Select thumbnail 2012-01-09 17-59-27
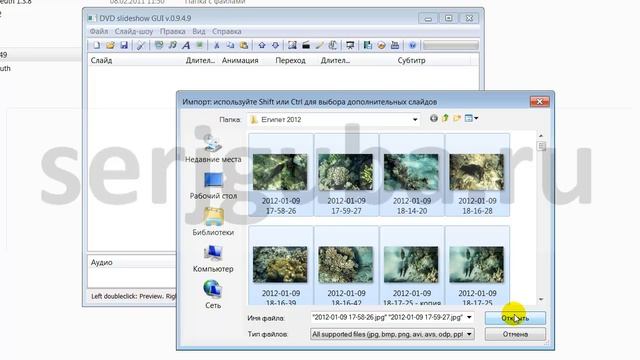This screenshot has height=360, width=640. (346, 175)
